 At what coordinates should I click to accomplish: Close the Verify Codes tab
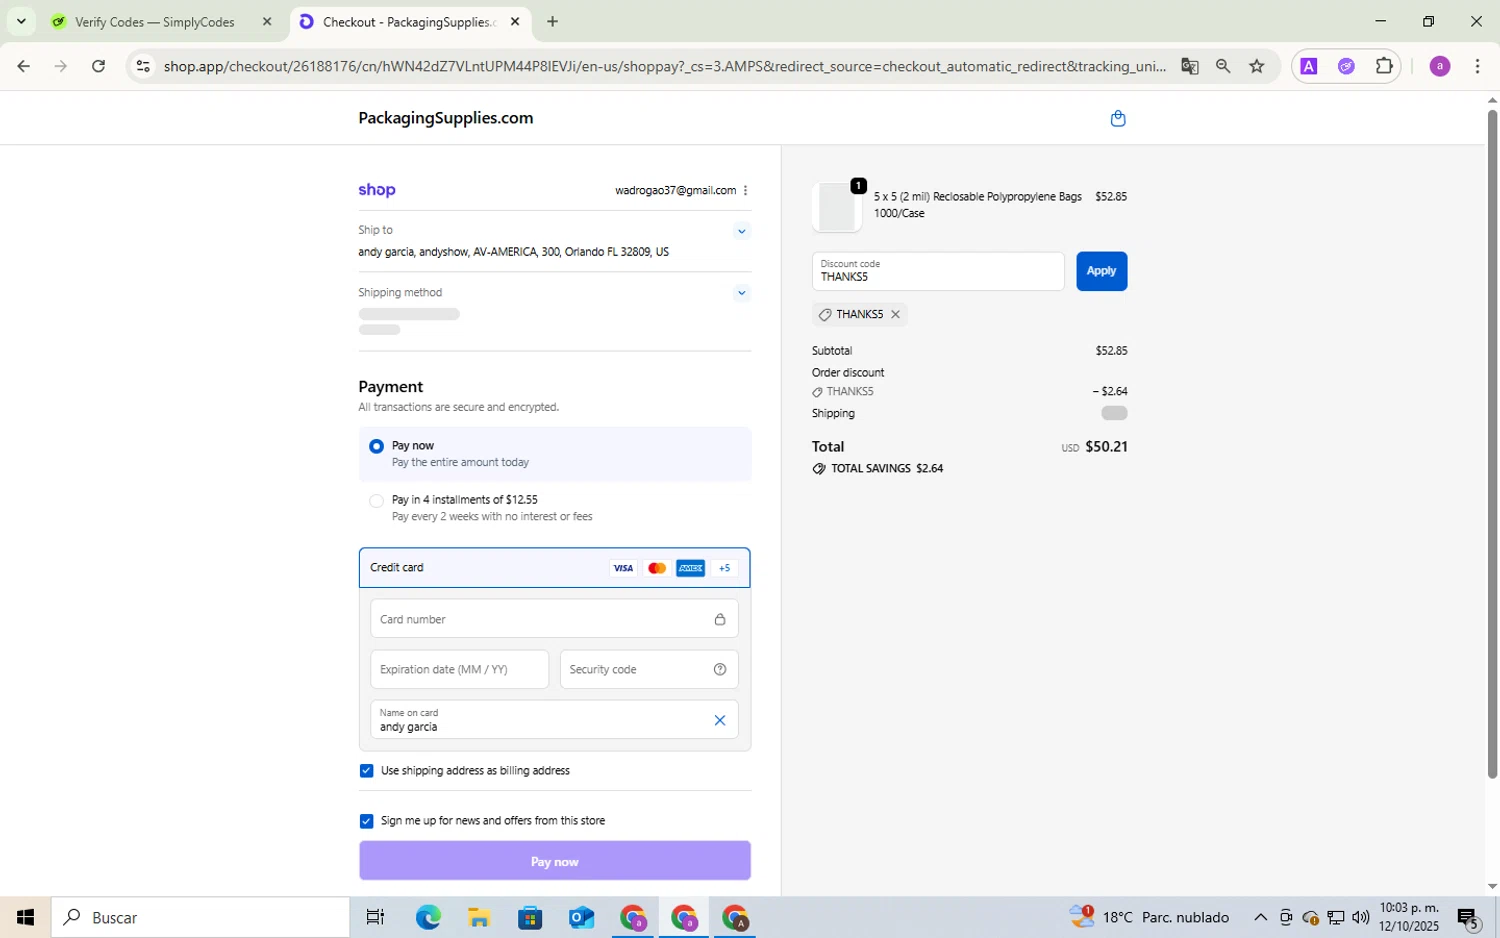pyautogui.click(x=267, y=22)
